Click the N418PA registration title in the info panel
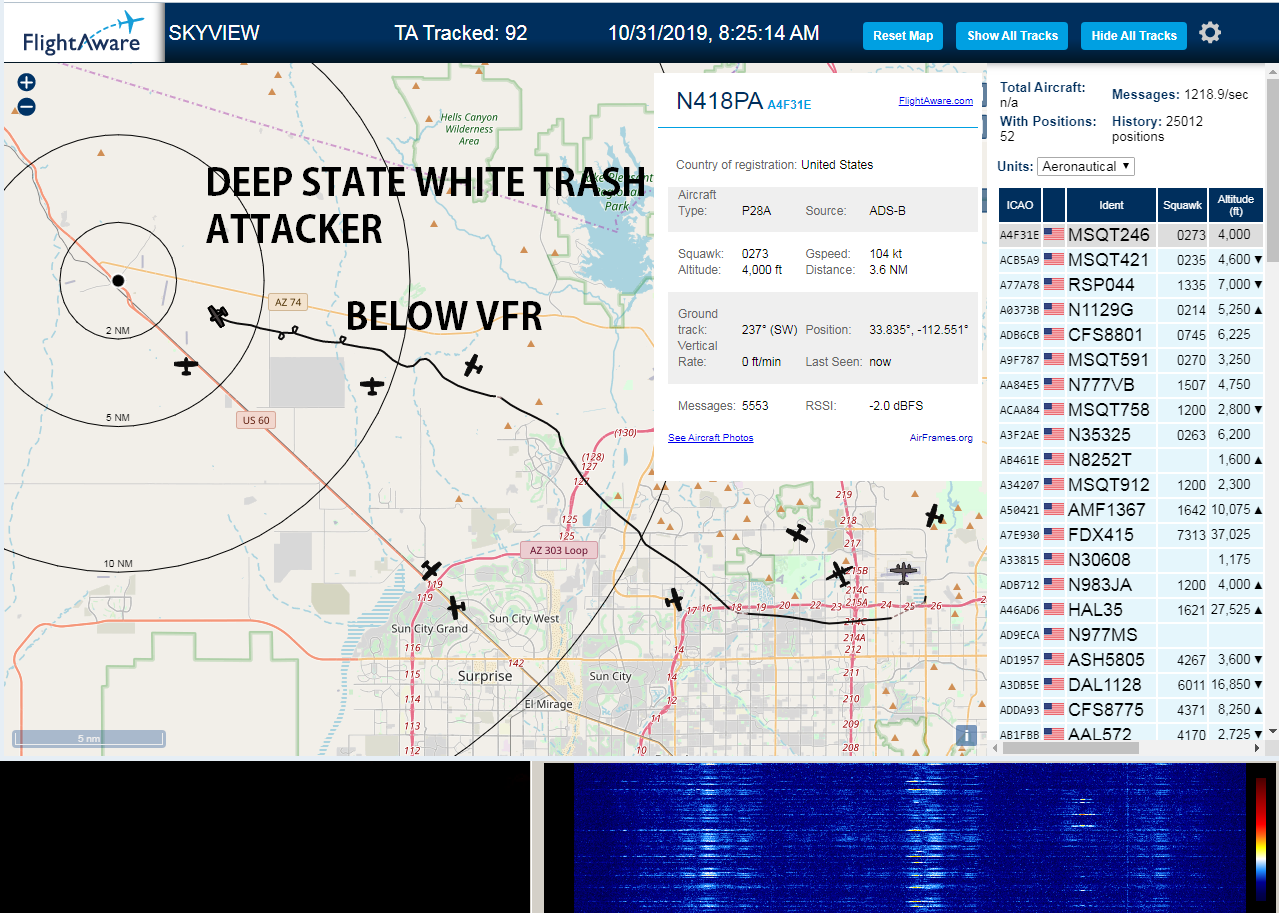1279x913 pixels. (x=720, y=101)
